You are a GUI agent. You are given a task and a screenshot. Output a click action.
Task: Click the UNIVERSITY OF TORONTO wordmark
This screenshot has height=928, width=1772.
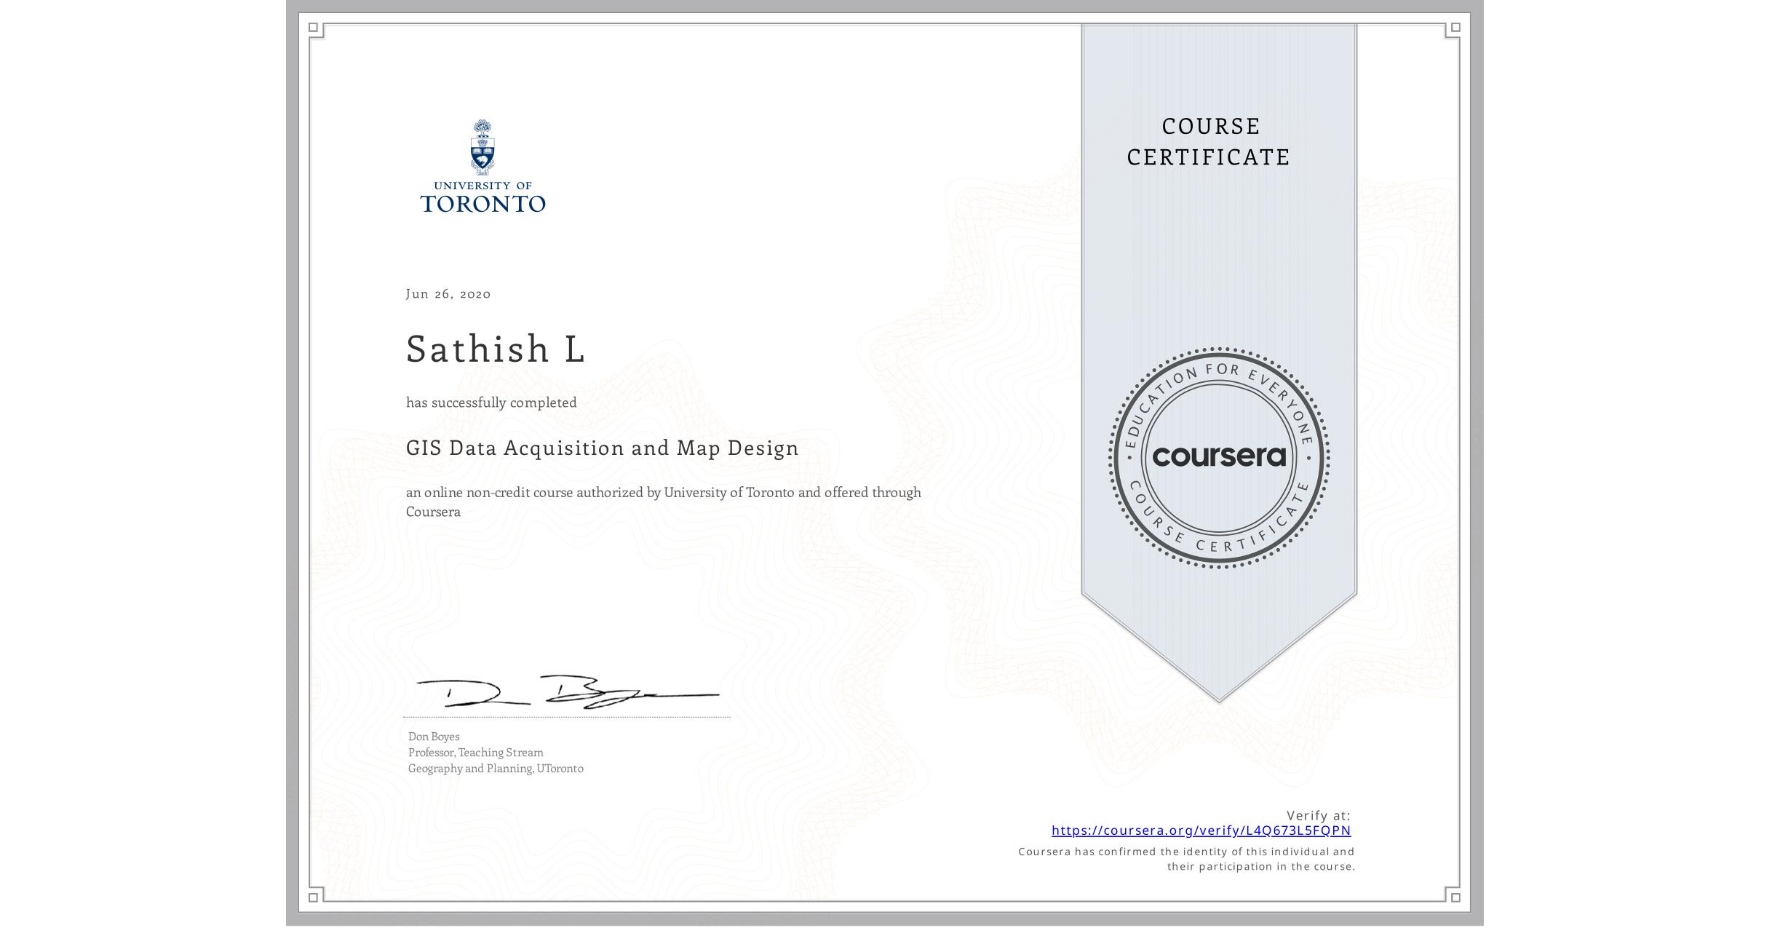click(x=484, y=196)
